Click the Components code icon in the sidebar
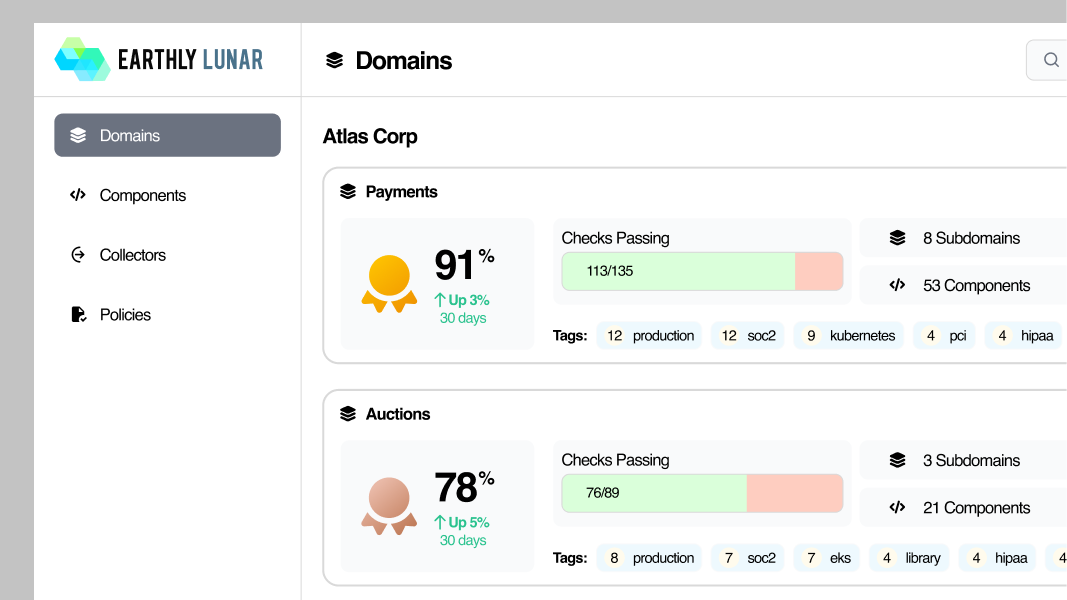The image size is (1067, 600). tap(78, 195)
